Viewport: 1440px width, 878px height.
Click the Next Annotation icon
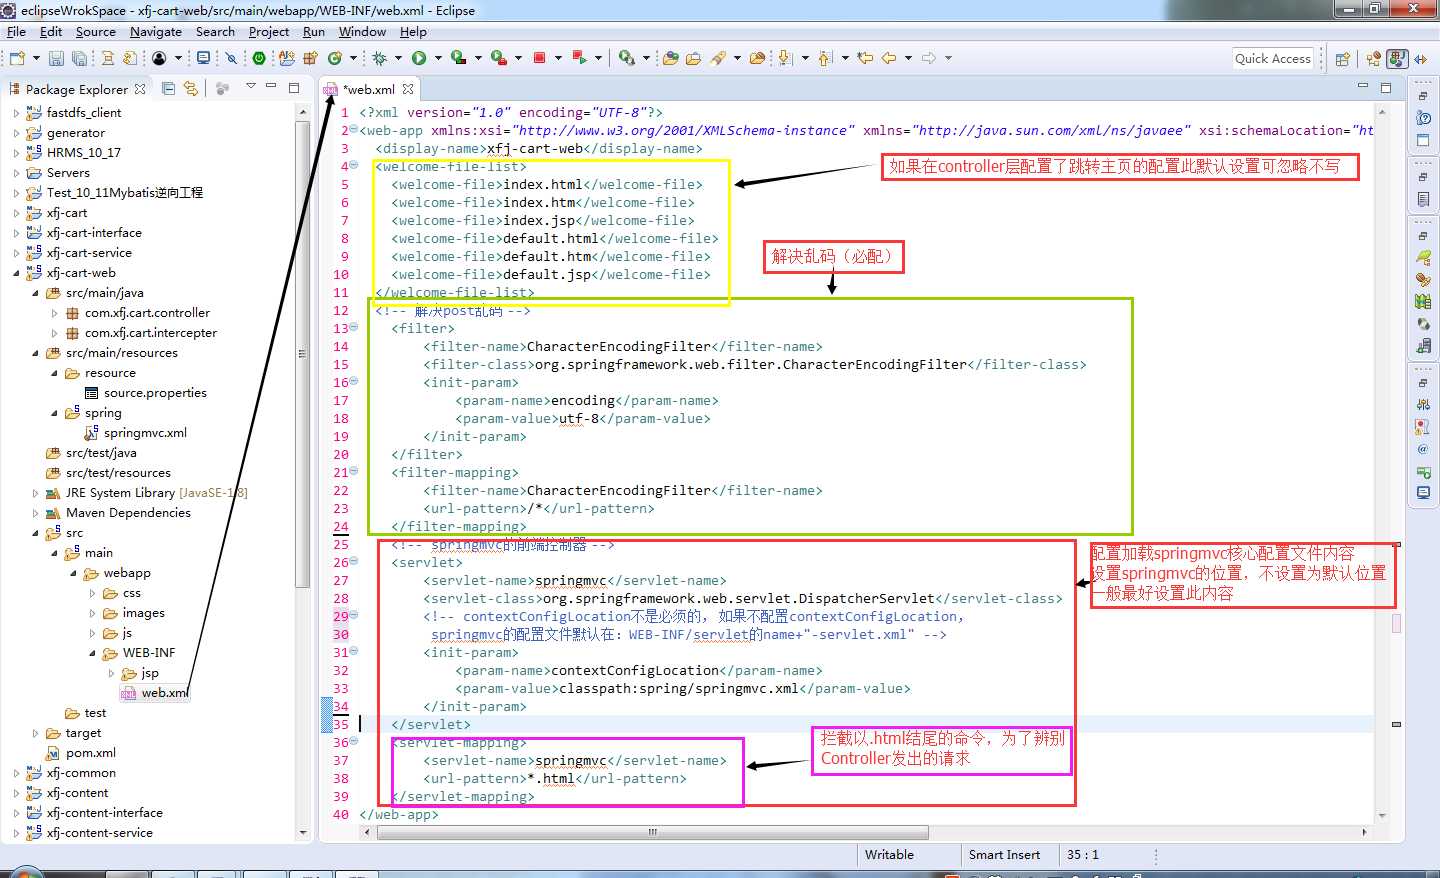click(x=785, y=58)
